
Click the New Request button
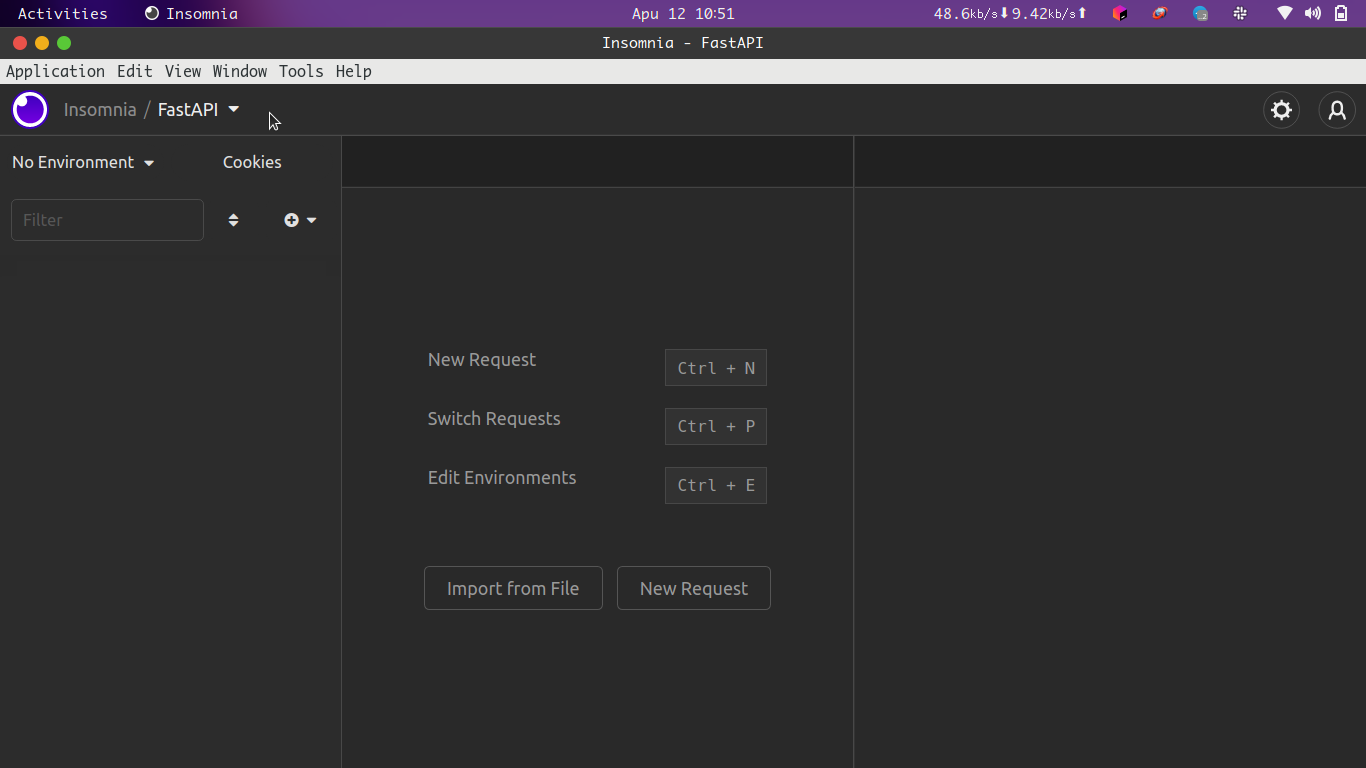[694, 588]
